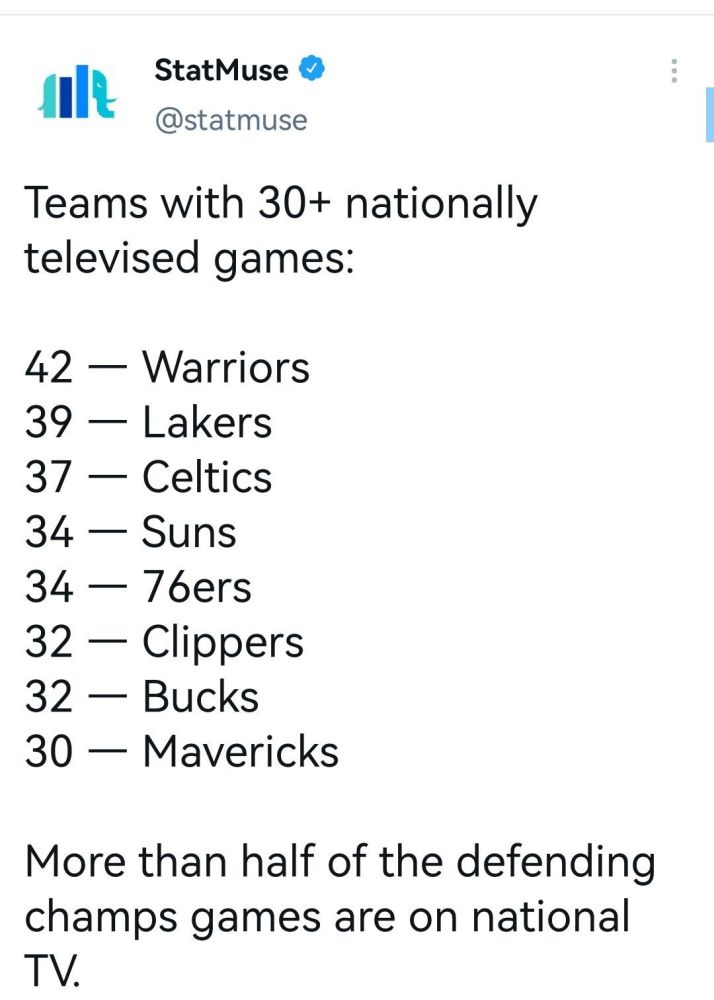Click the word 'Mavericks' in the list
The width and height of the screenshot is (714, 1000).
point(240,751)
